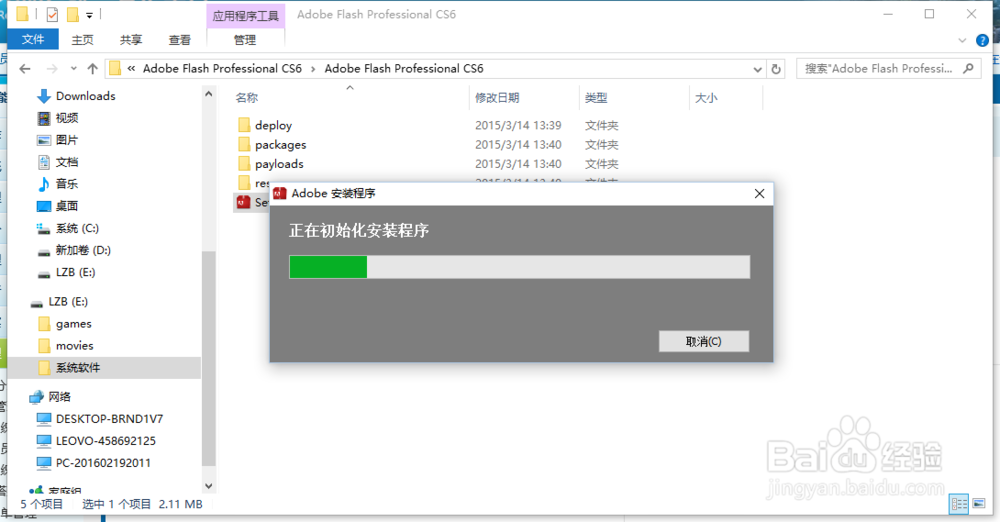Viewport: 1000px width, 522px height.
Task: Refresh the current folder view
Action: 776,69
